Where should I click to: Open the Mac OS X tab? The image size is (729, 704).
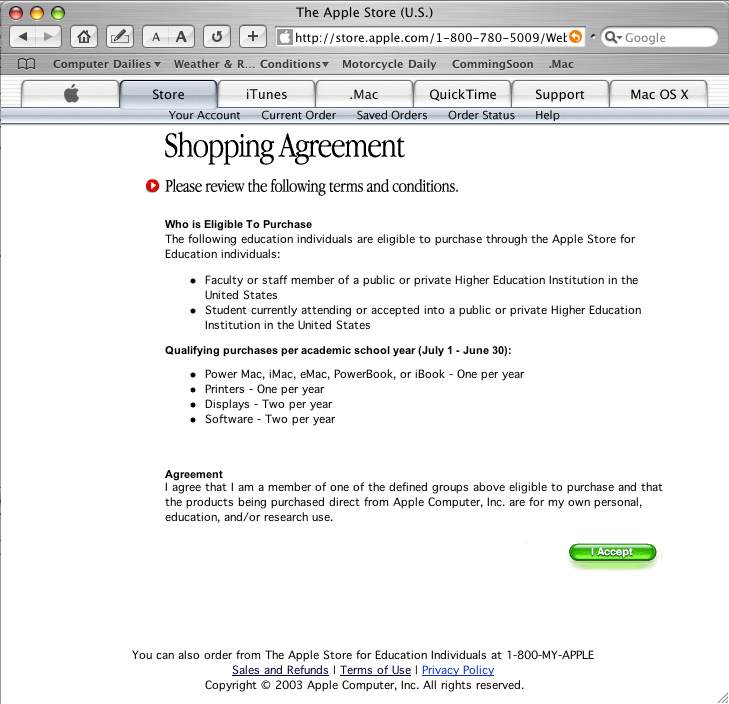click(x=659, y=94)
